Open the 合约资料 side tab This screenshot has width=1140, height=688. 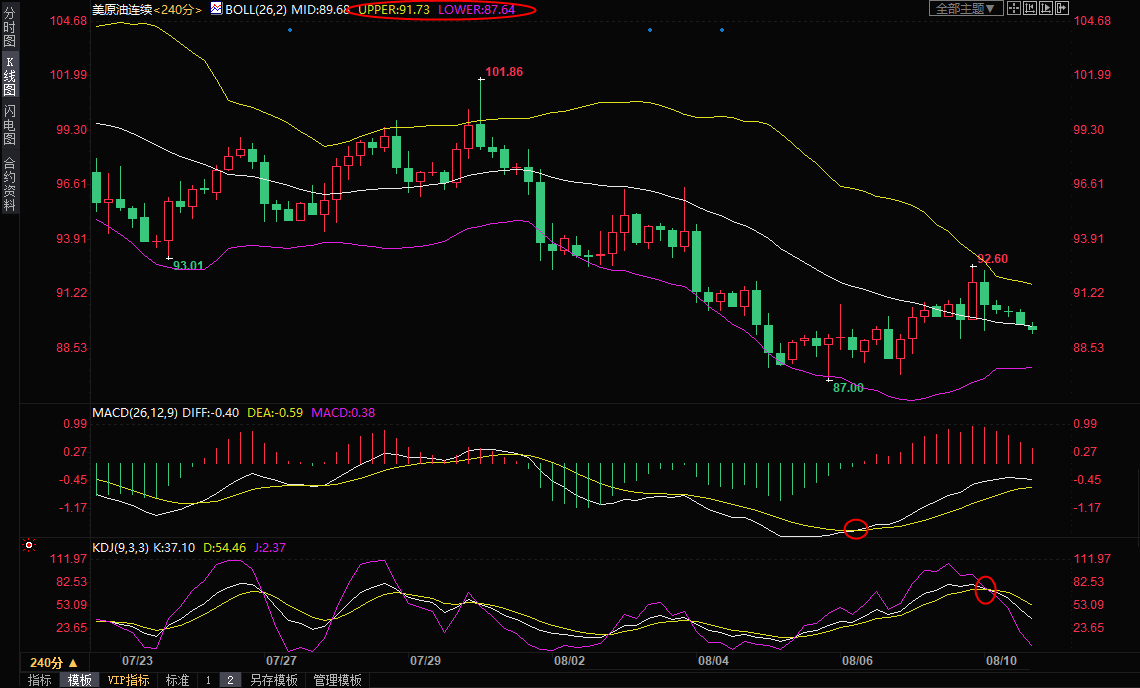click(9, 184)
